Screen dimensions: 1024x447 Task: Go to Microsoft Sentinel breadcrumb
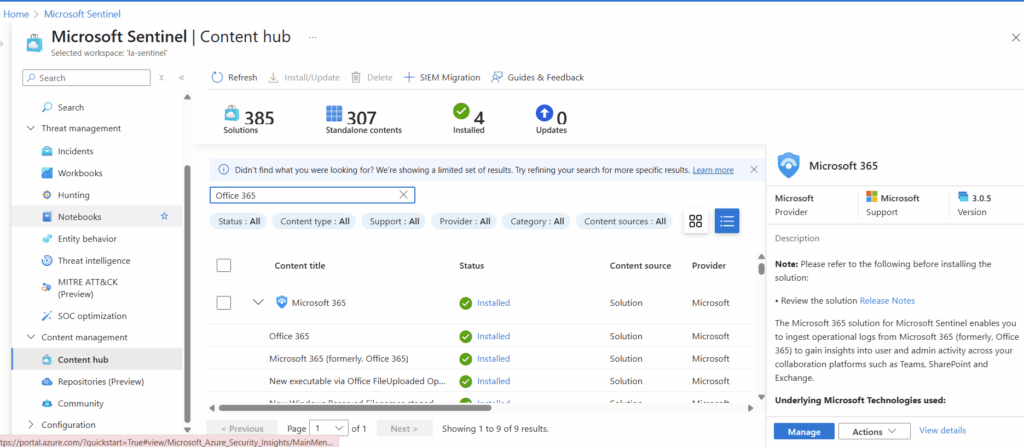[82, 14]
